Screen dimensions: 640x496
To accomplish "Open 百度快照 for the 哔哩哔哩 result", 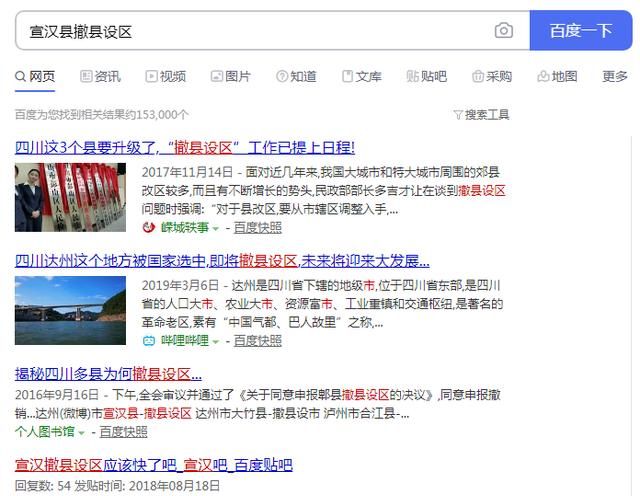I will 258,340.
